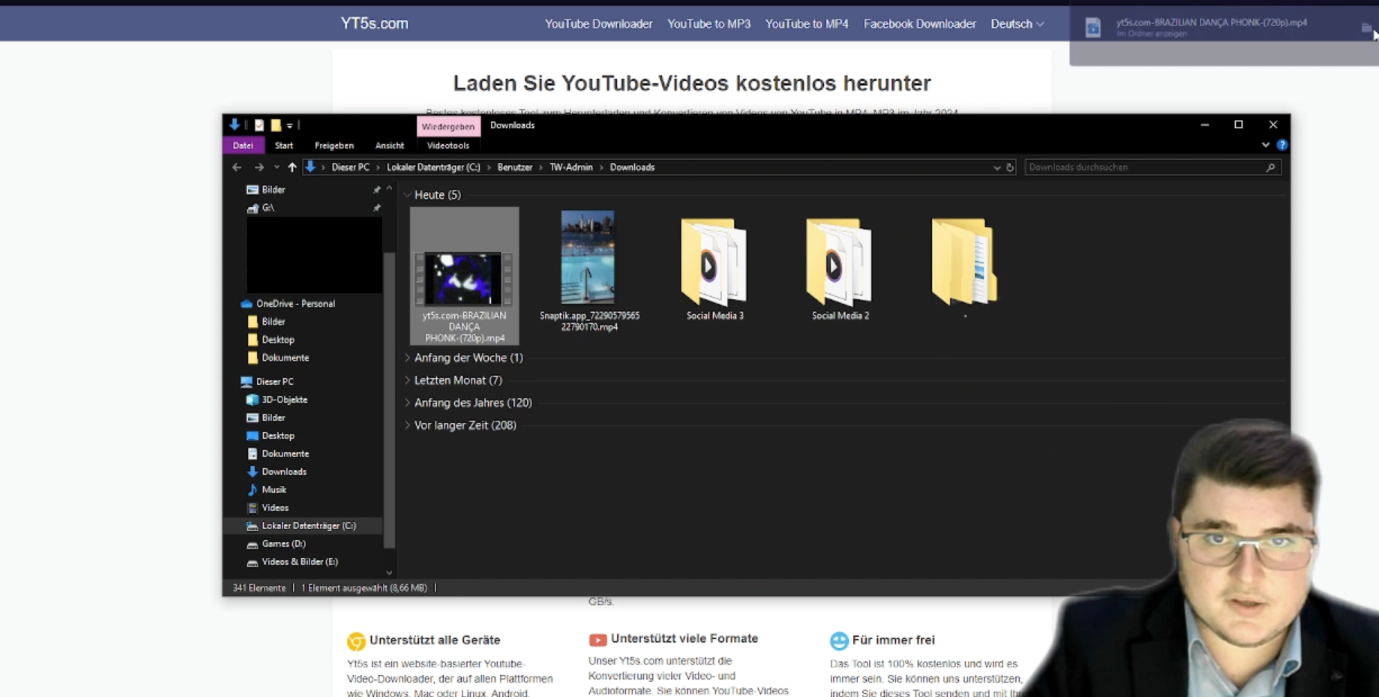This screenshot has height=697, width=1379.
Task: Select the 'Social Media 2' folder icon
Action: [x=839, y=261]
